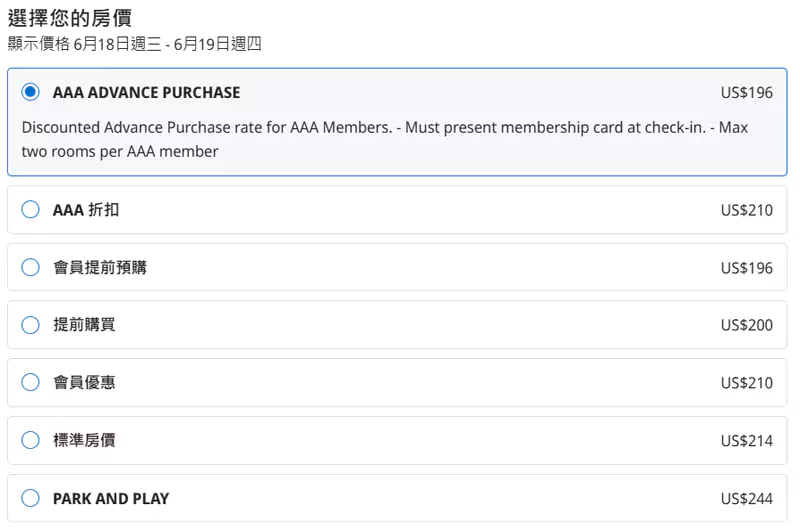The image size is (800, 530).
Task: Choose the 標準房價 radio button
Action: tap(31, 440)
